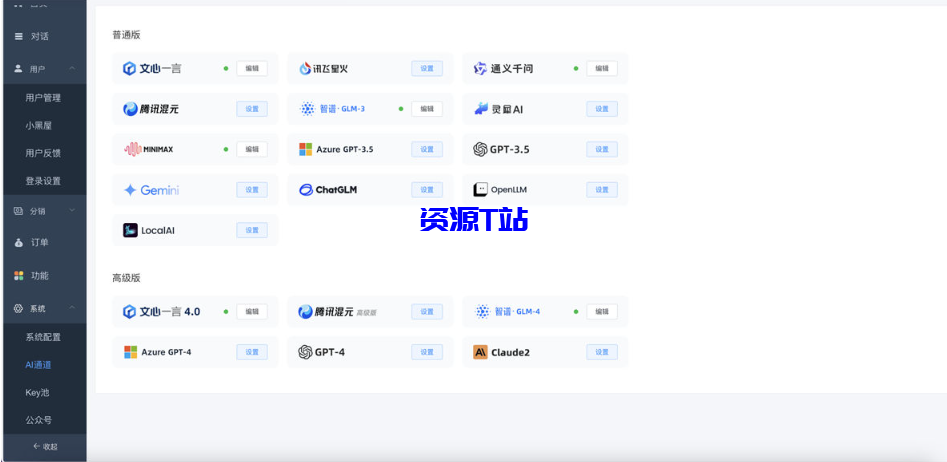This screenshot has width=947, height=462.
Task: Open 系统配置 in sidebar
Action: pyautogui.click(x=43, y=337)
